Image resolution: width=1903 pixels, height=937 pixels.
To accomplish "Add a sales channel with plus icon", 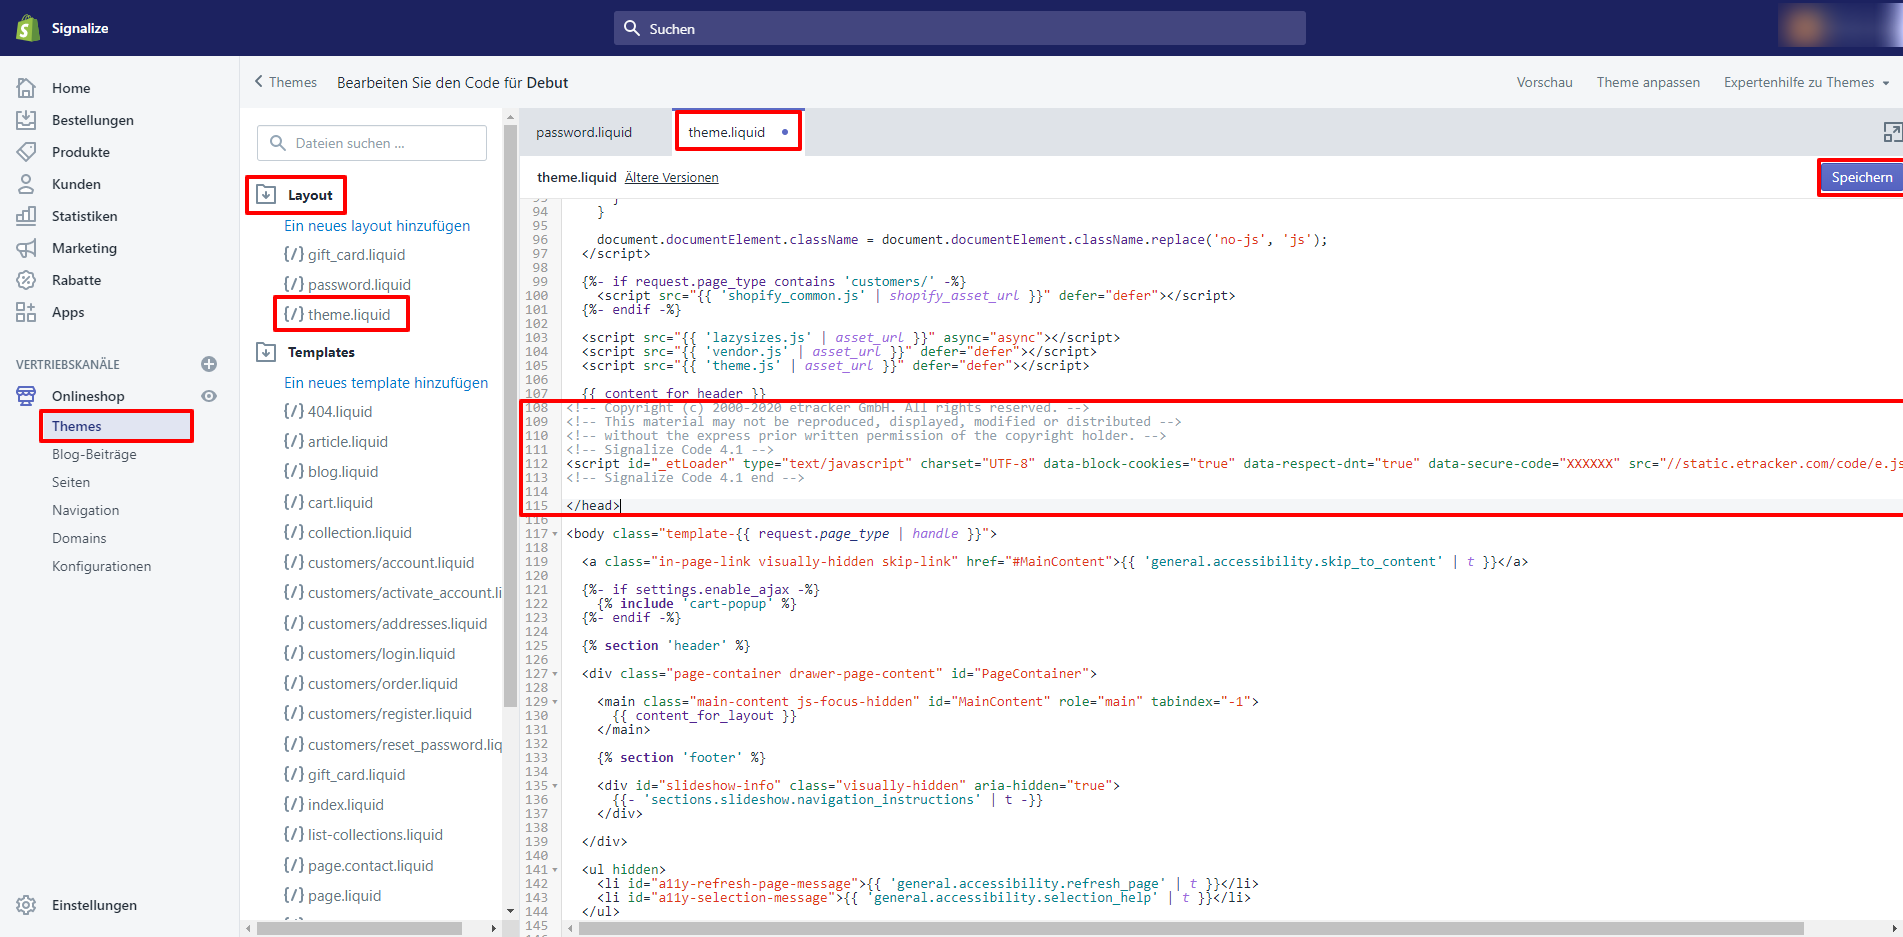I will [209, 364].
